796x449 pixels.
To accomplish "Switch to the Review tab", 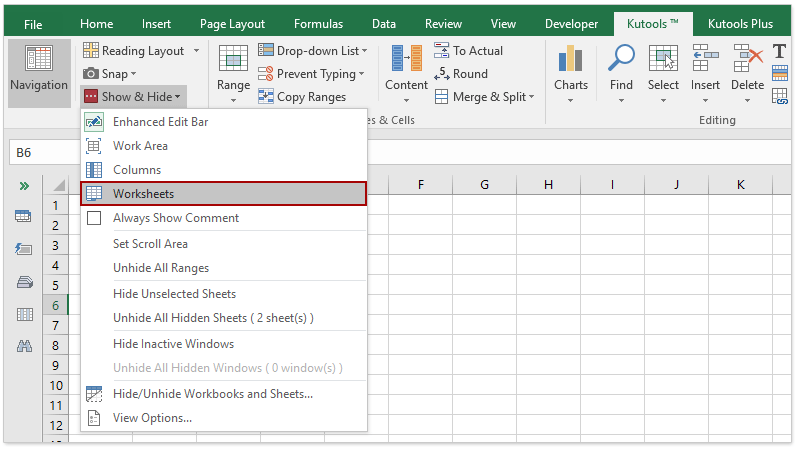I will 443,24.
